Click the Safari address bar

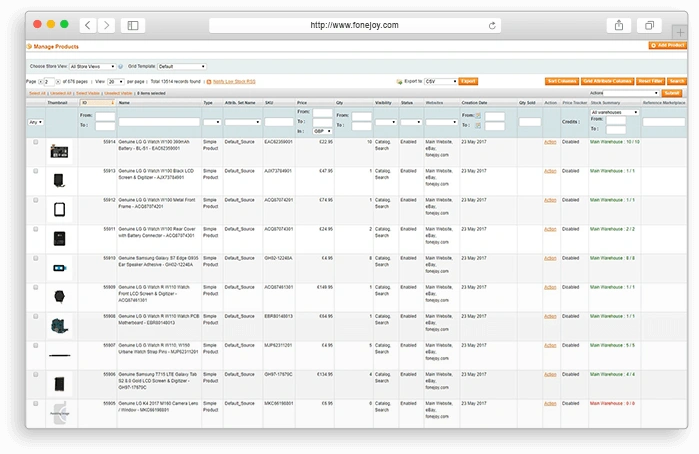tap(354, 25)
